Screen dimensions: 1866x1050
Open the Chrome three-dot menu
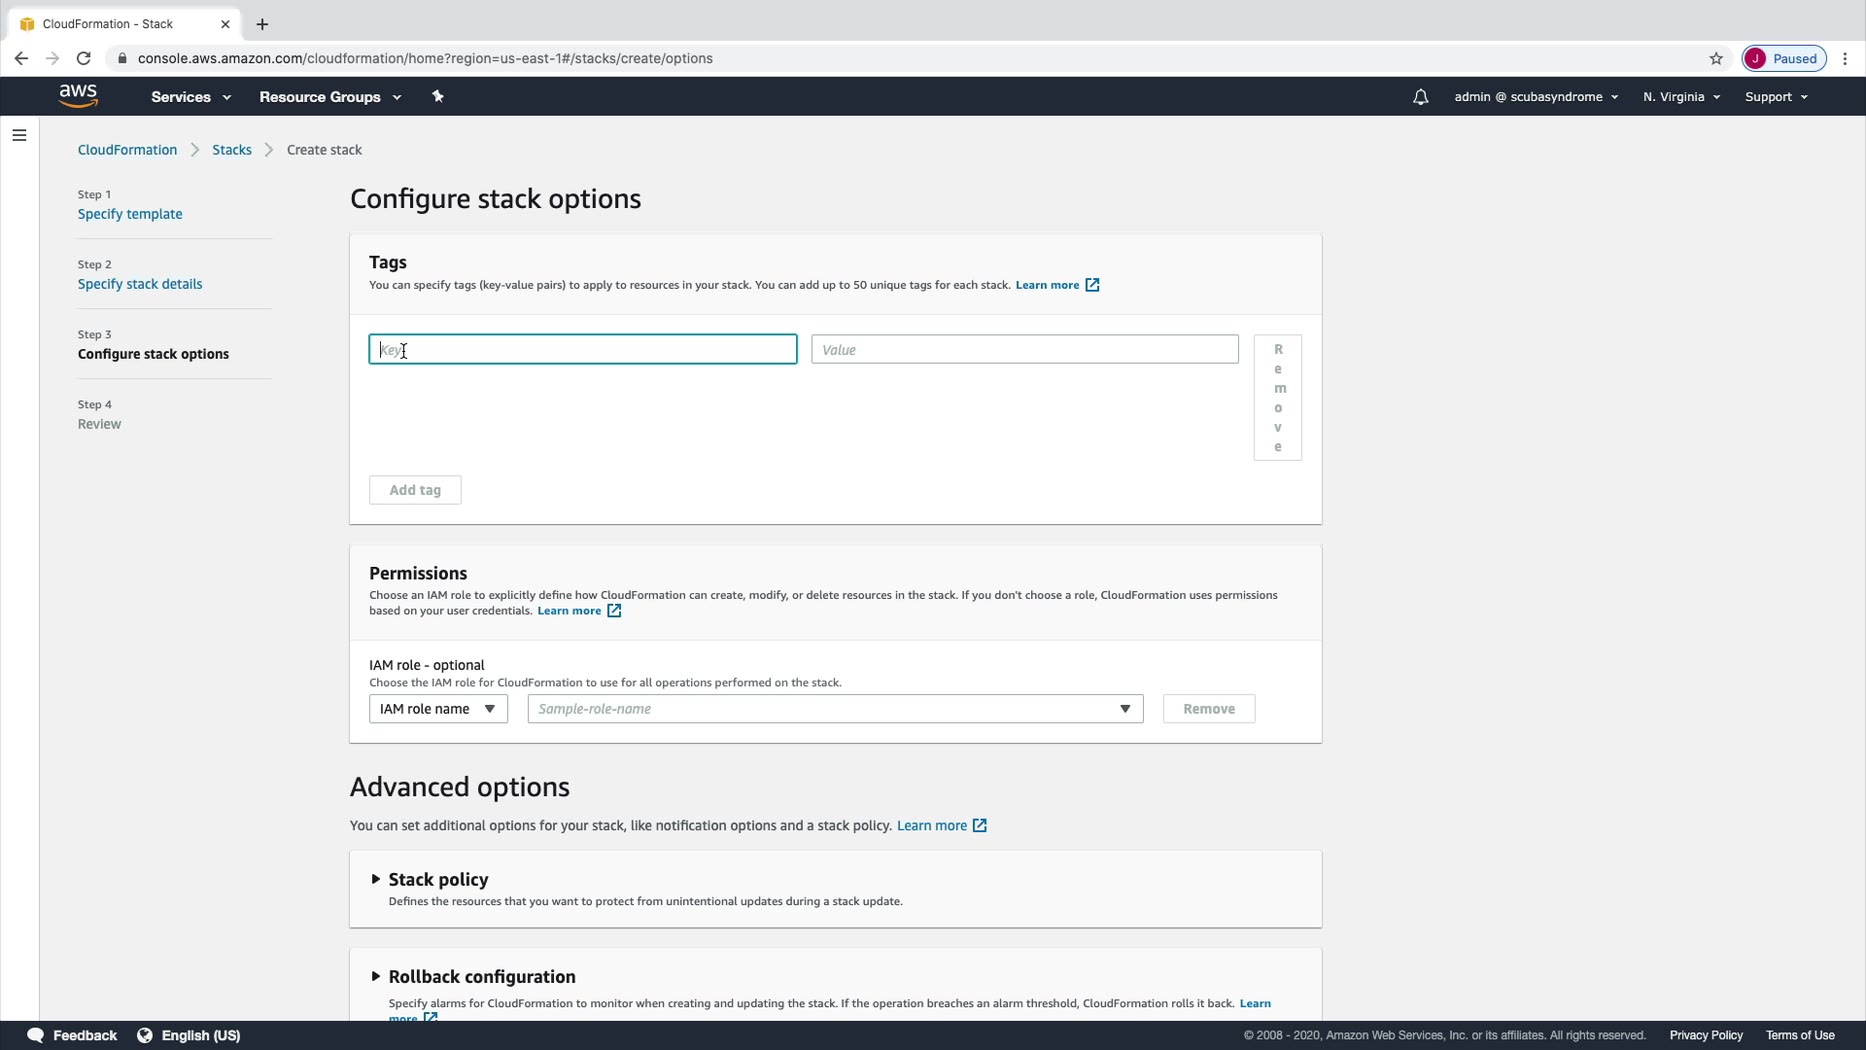pyautogui.click(x=1845, y=58)
